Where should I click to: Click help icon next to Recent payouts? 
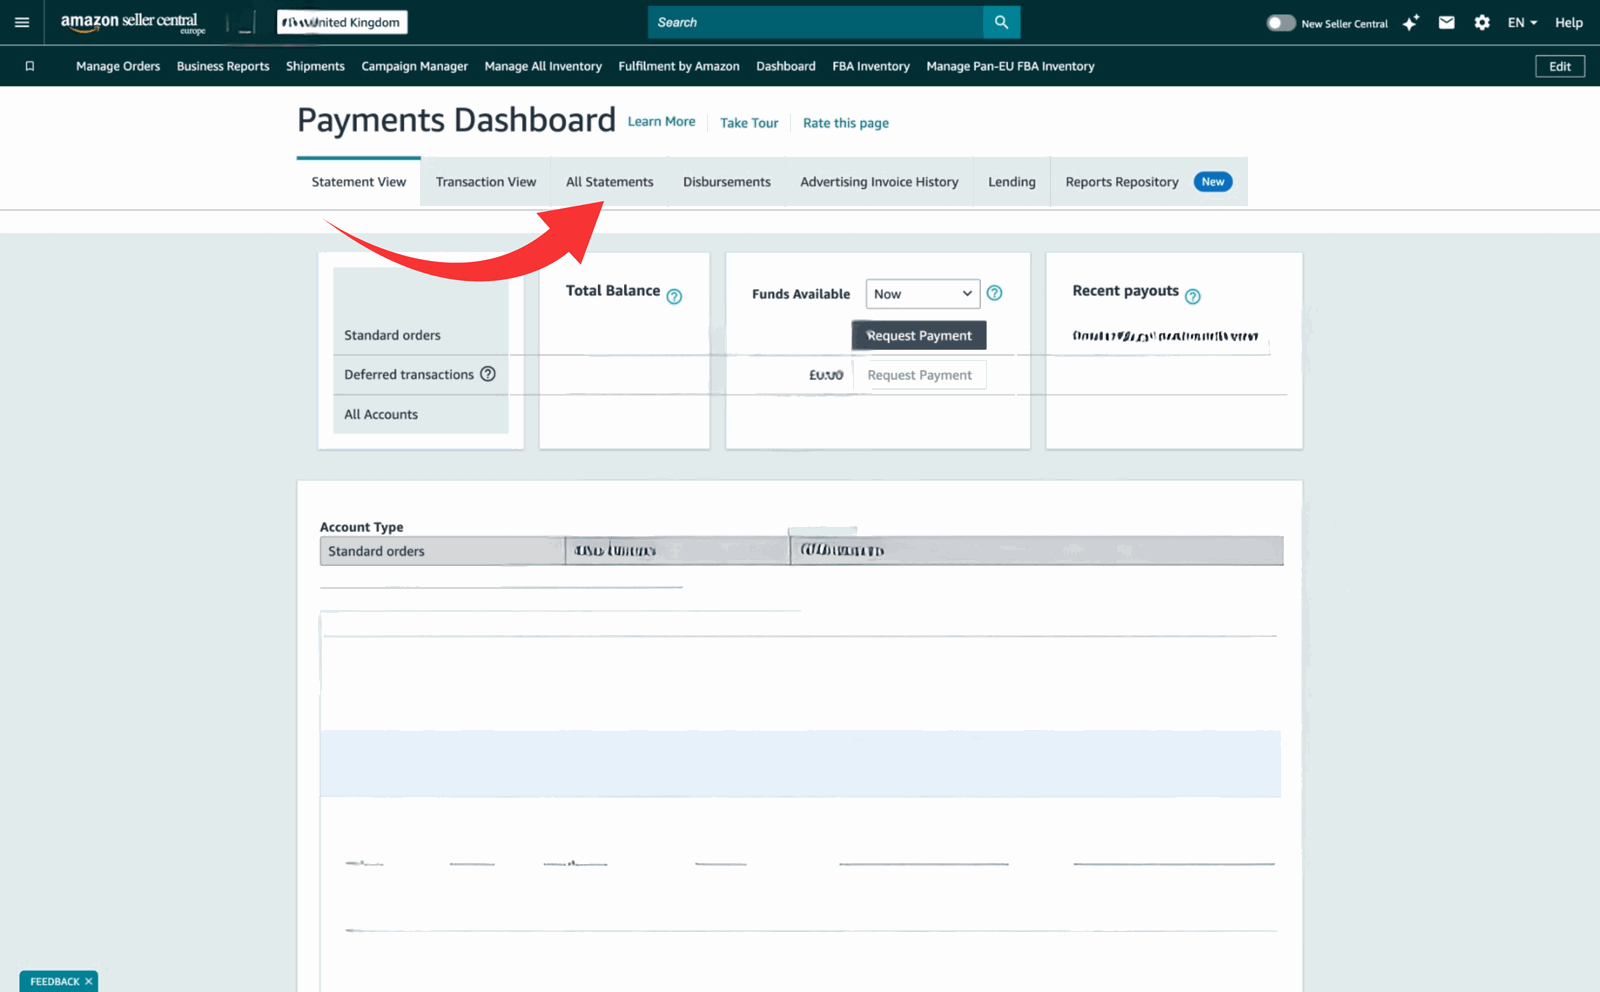[1192, 296]
